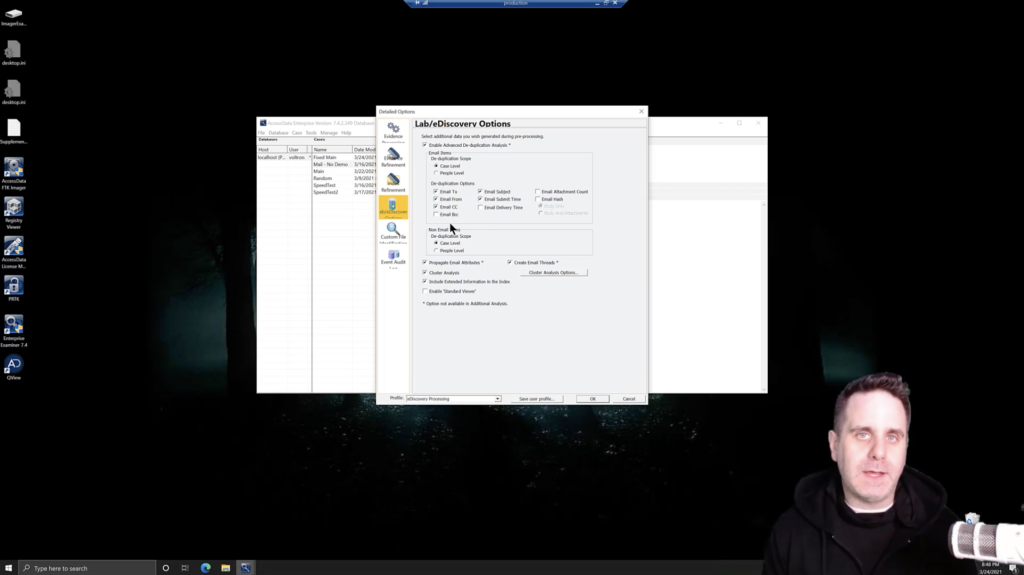Screen dimensions: 1024x575
Task: Open the Tools menu in AccessData window
Action: point(312,133)
